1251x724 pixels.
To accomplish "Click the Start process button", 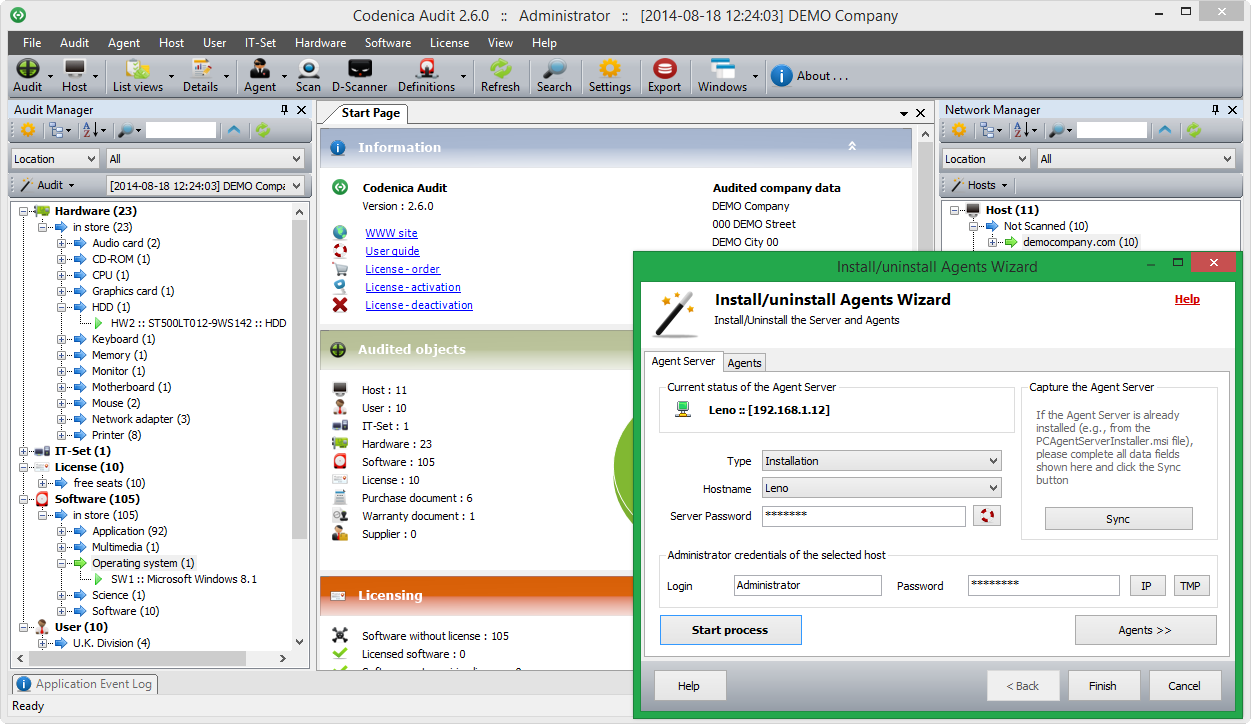I will 730,630.
